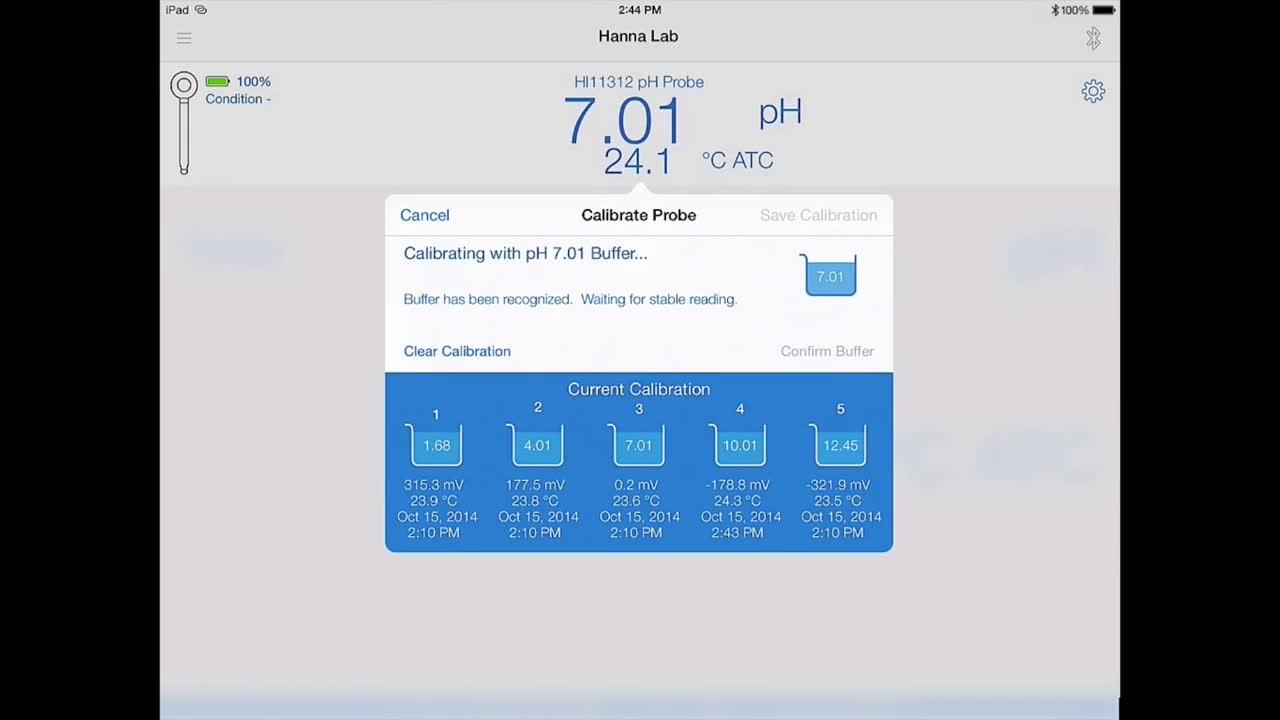Tap the 24.1 temperature reading
This screenshot has height=720, width=1280.
637,160
